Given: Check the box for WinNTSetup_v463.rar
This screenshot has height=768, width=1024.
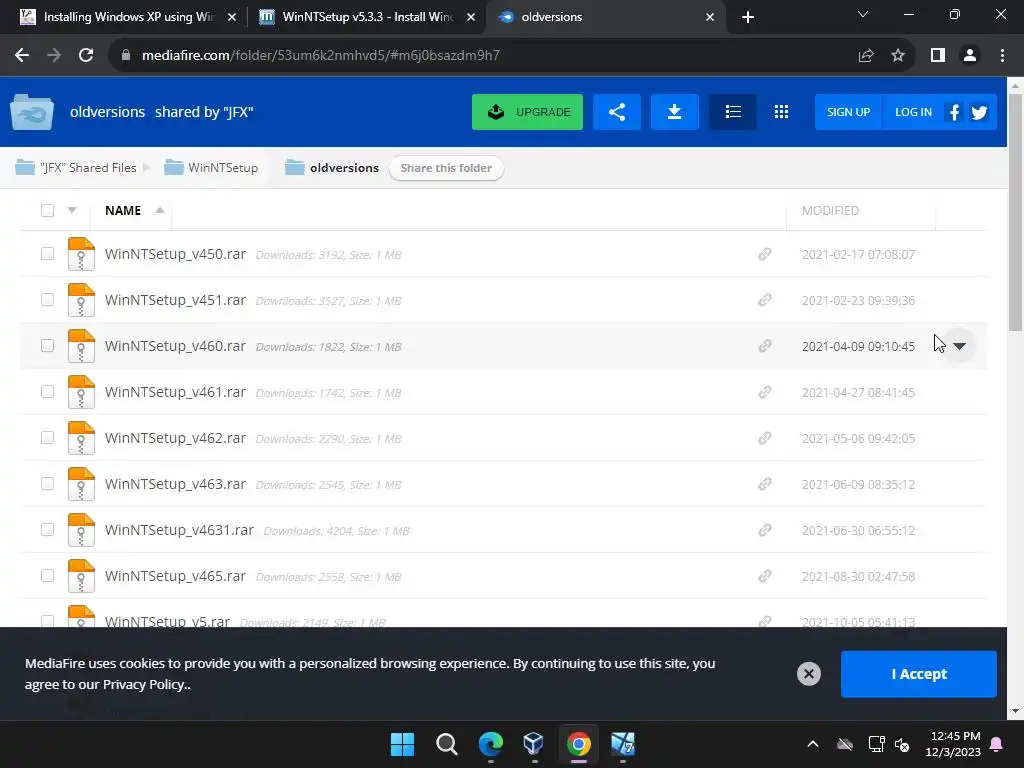Looking at the screenshot, I should (47, 483).
